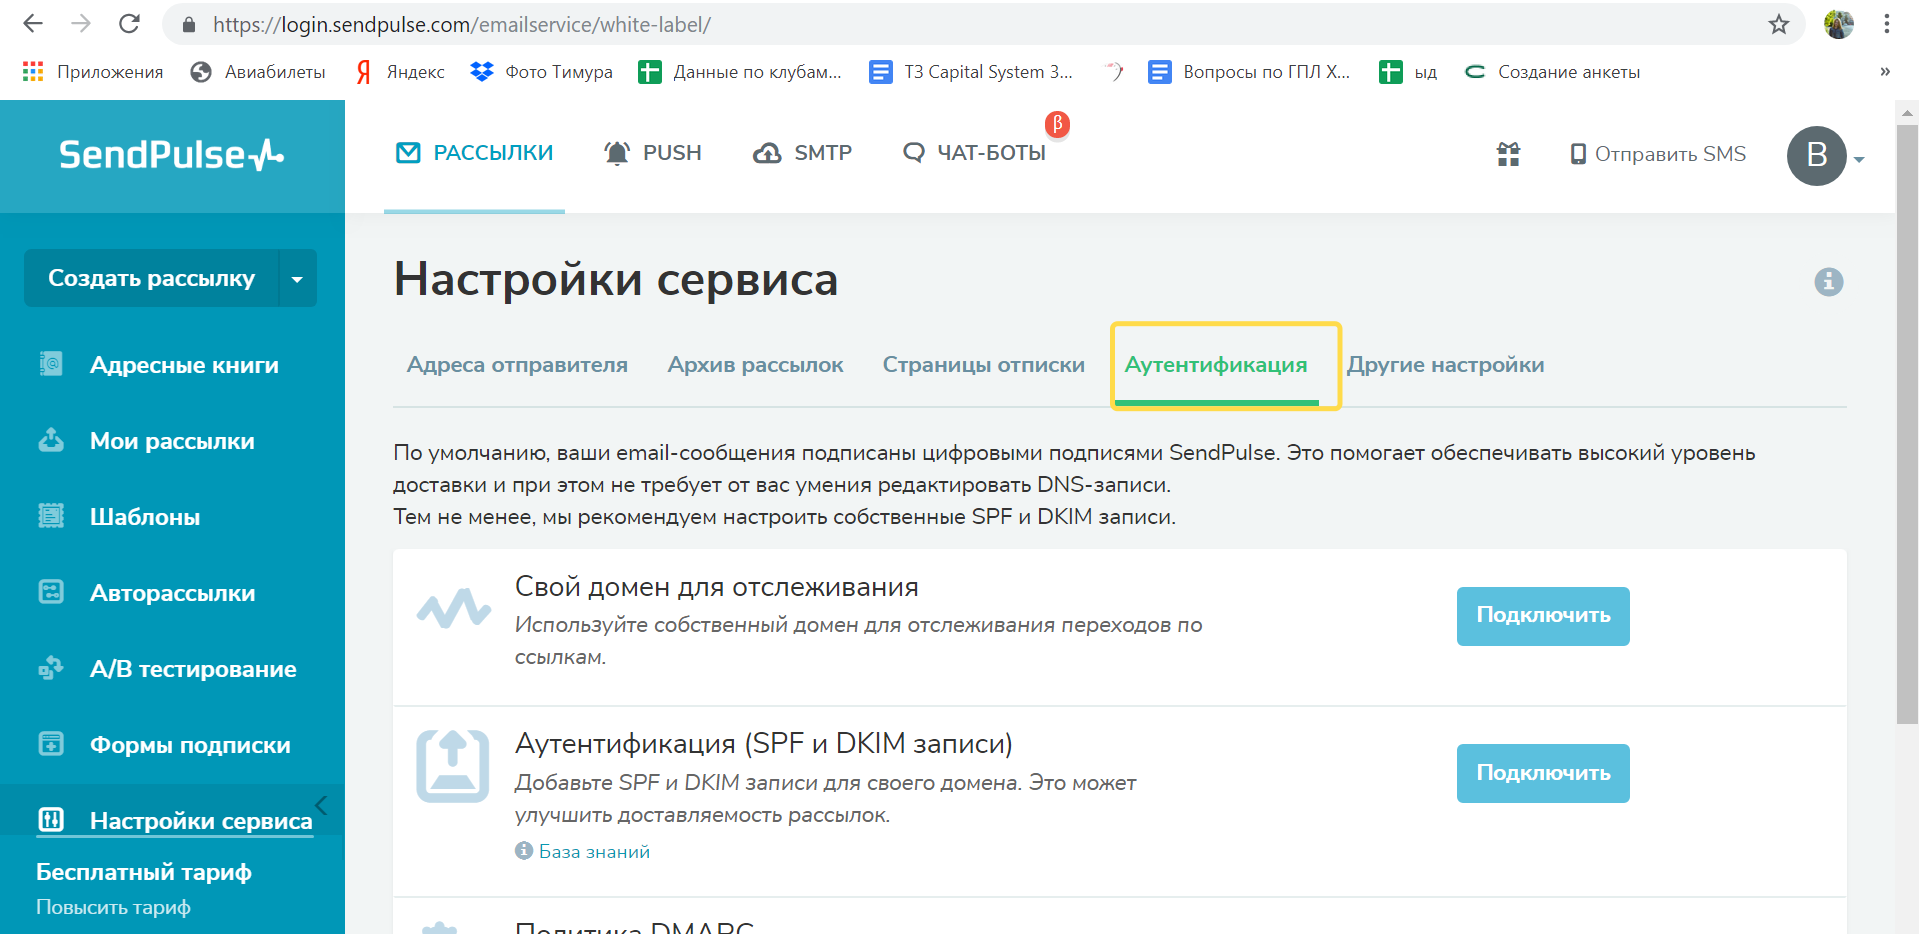This screenshot has width=1919, height=934.
Task: Open the Шаблоны section in sidebar
Action: click(x=145, y=517)
